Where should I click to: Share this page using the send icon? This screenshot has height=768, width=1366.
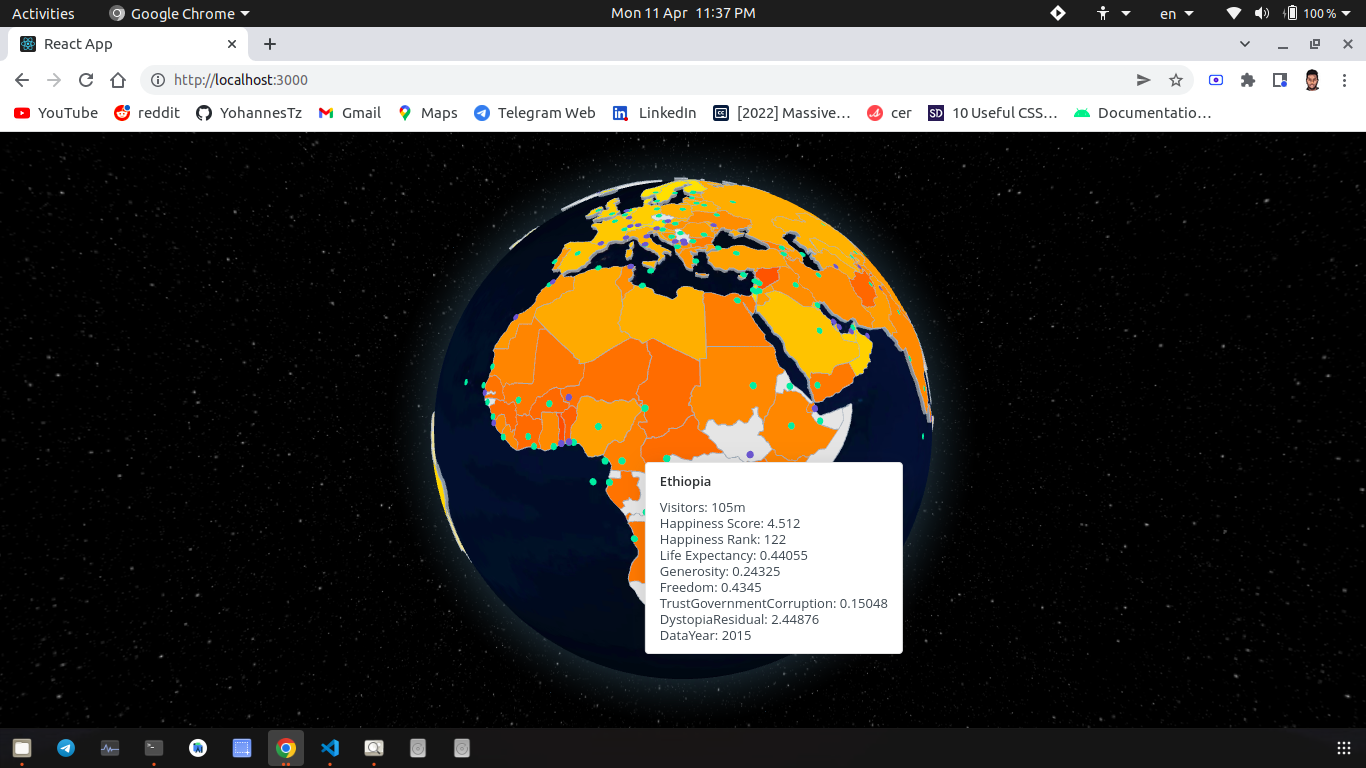[1144, 80]
